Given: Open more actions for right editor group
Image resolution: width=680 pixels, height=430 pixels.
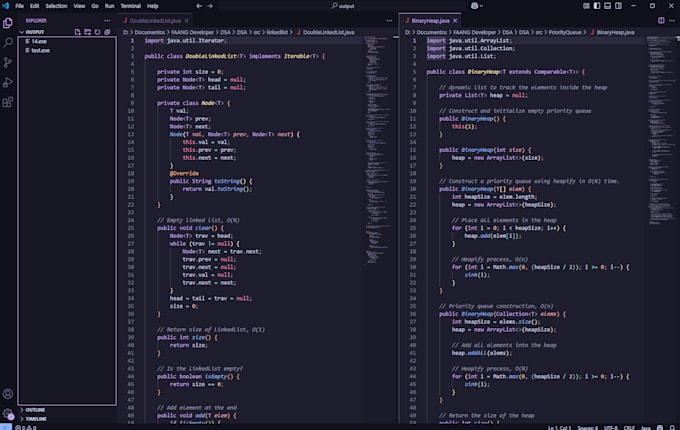Looking at the screenshot, I should pyautogui.click(x=672, y=20).
